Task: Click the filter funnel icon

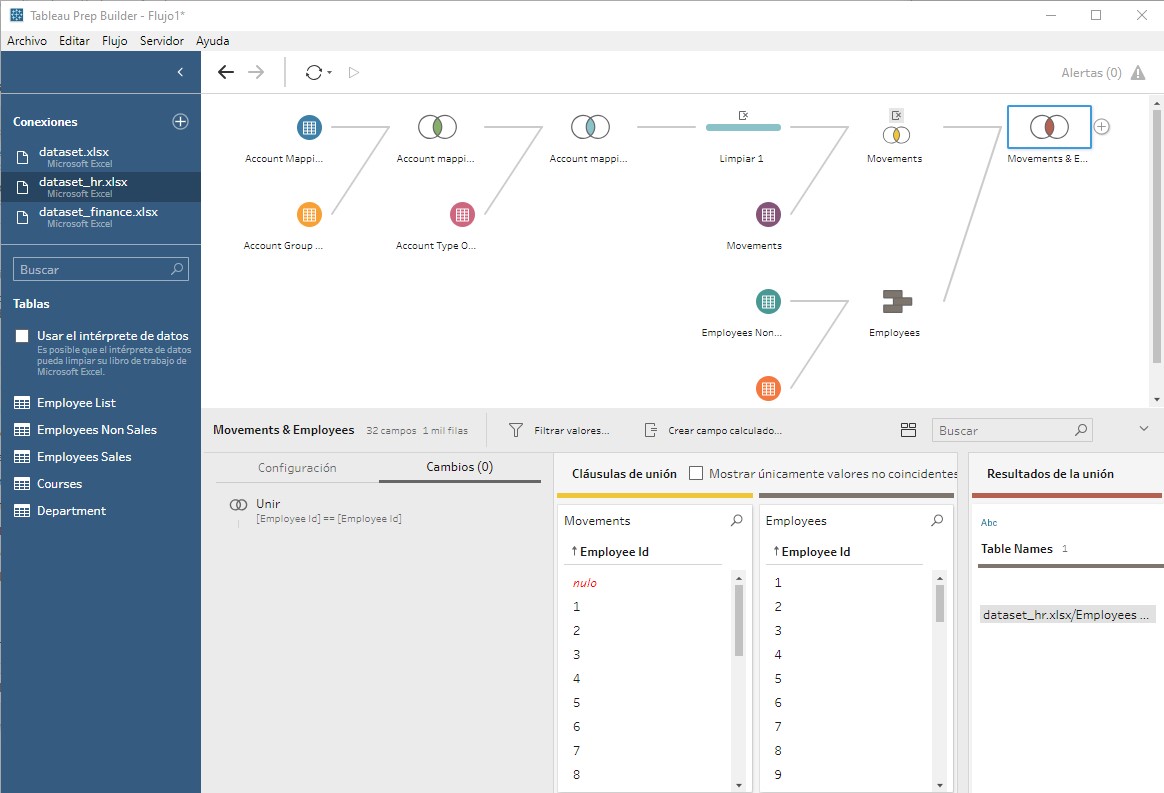Action: tap(516, 430)
